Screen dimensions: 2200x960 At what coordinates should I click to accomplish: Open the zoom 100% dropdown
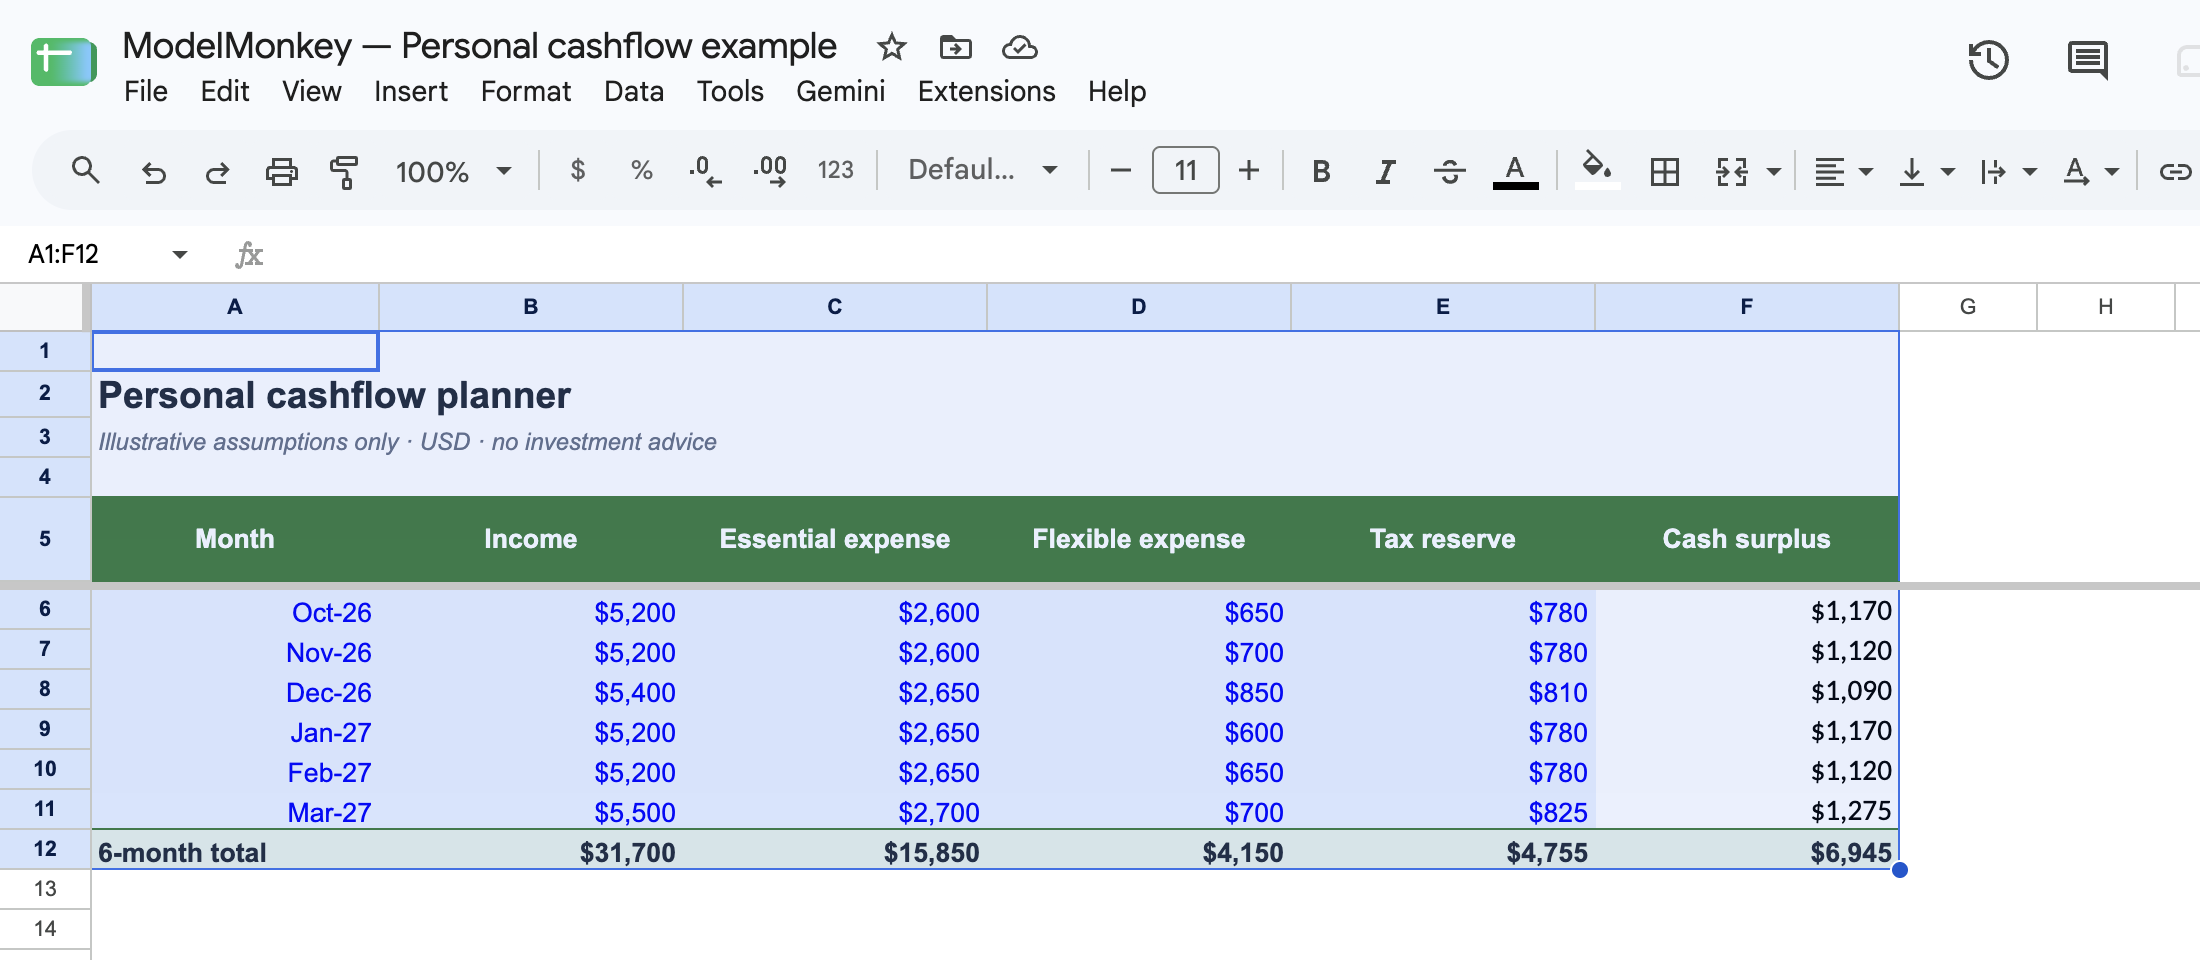453,172
